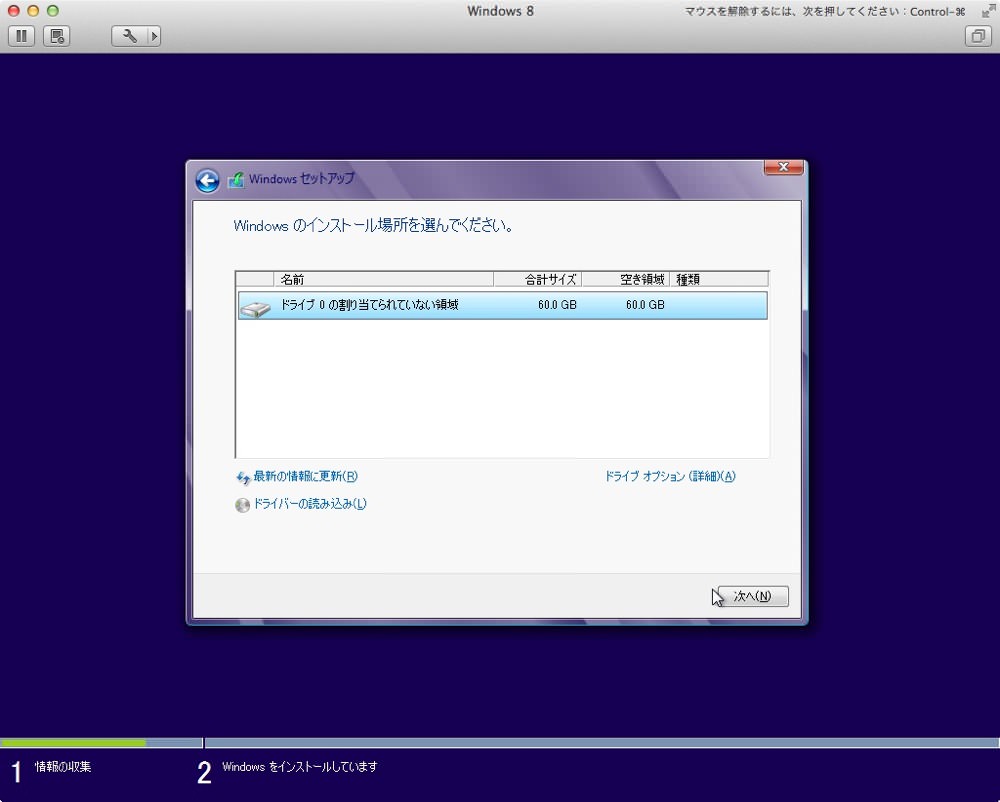Click the driver disc icon
Viewport: 1000px width, 802px height.
click(242, 505)
